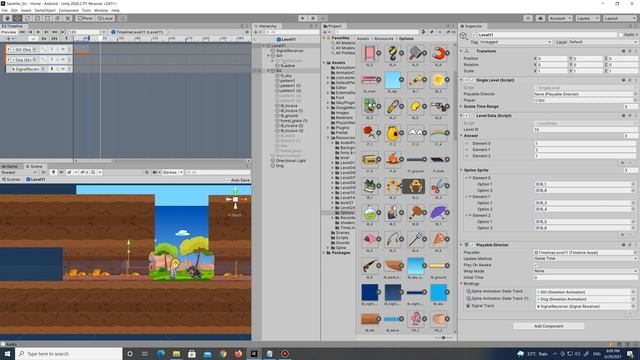This screenshot has width=640, height=360.
Task: Click the red magnet option thumbnail
Action: coord(438,53)
